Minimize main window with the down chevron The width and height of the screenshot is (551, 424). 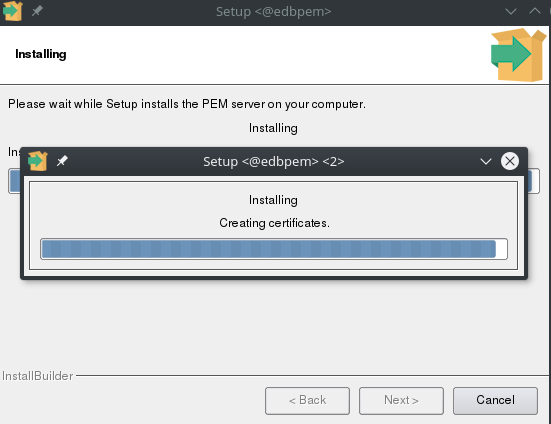click(511, 11)
